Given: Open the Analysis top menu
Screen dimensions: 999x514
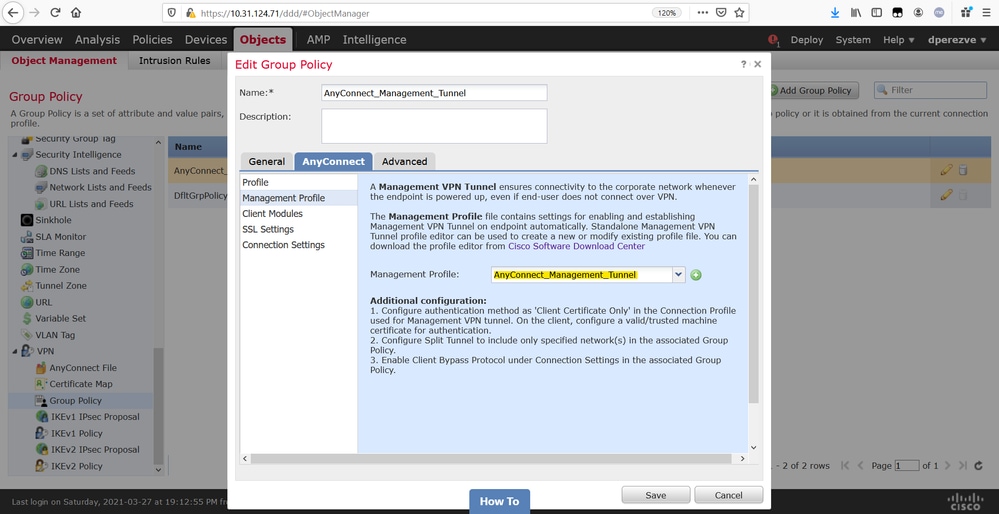Looking at the screenshot, I should click(x=97, y=39).
